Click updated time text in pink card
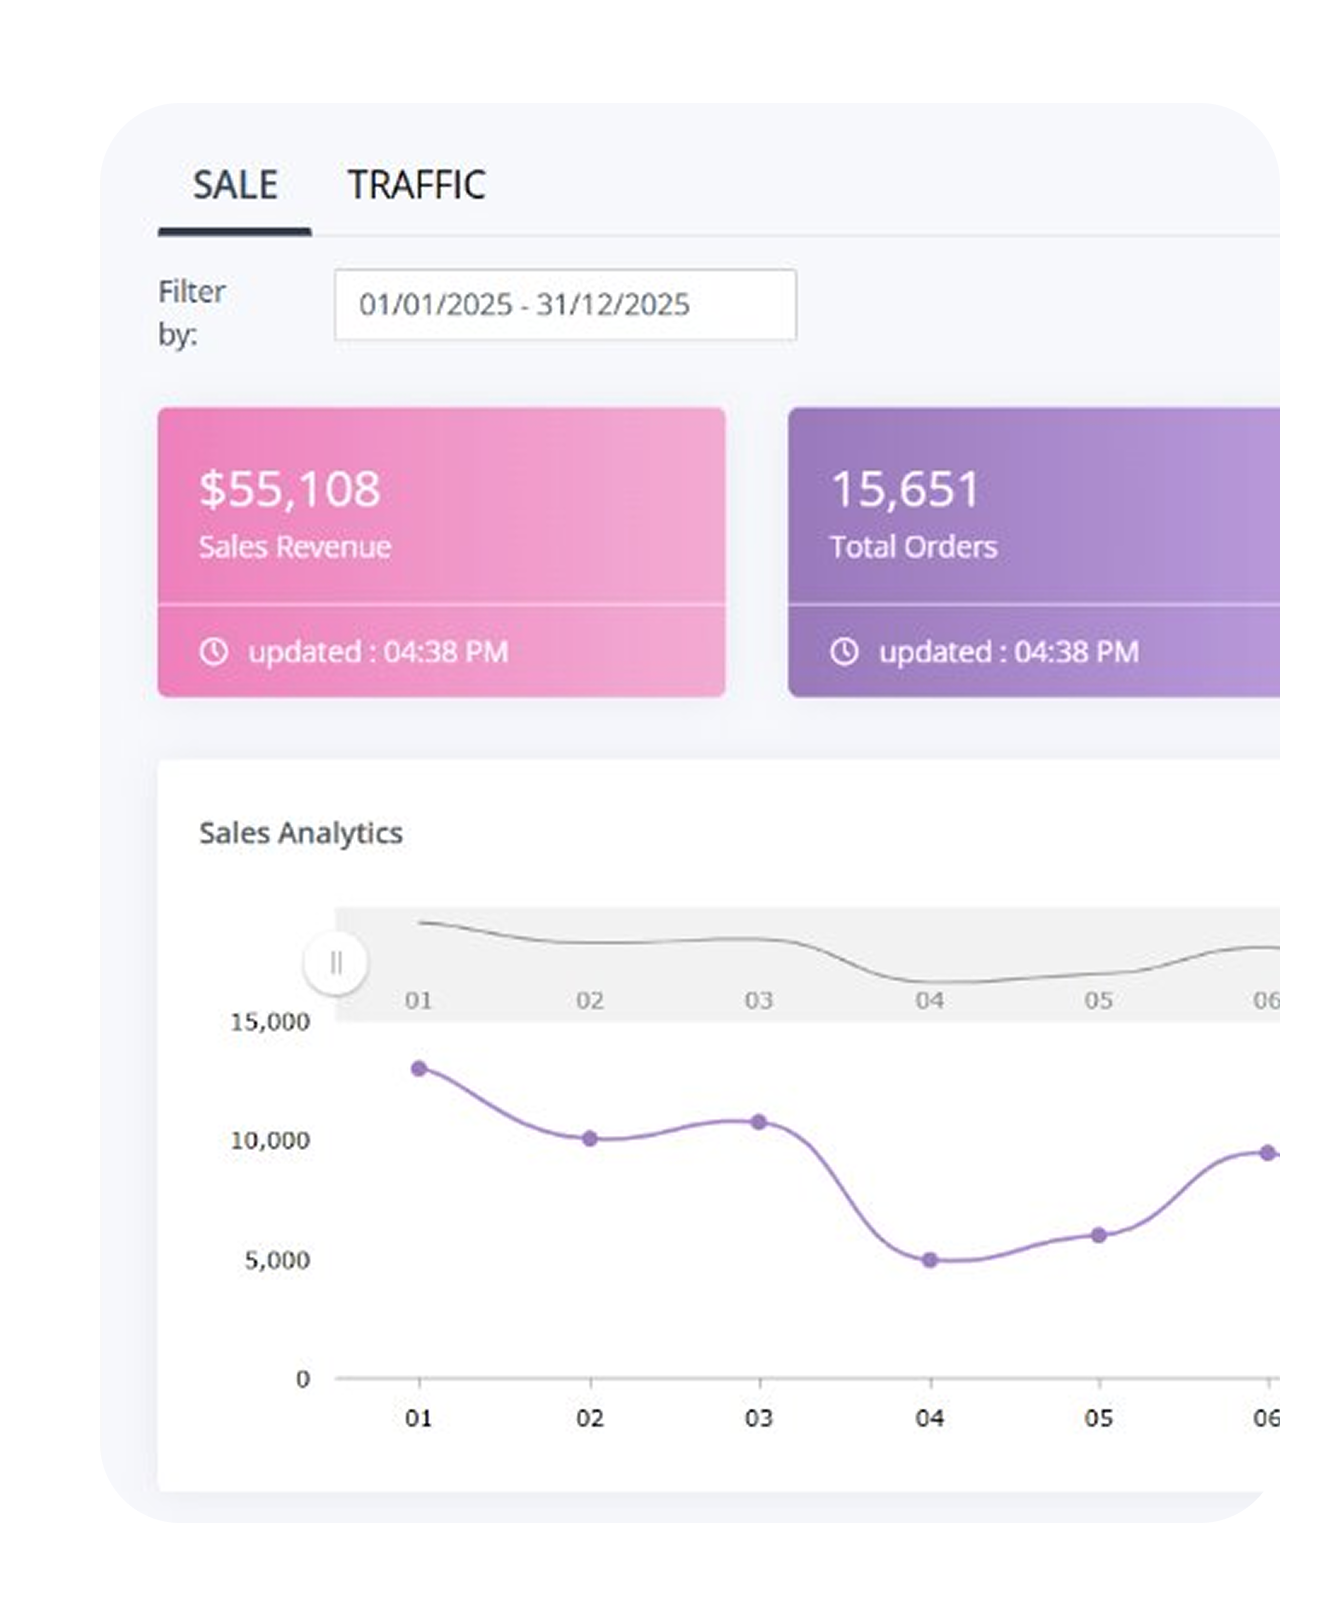Image resolution: width=1343 pixels, height=1614 pixels. 378,652
